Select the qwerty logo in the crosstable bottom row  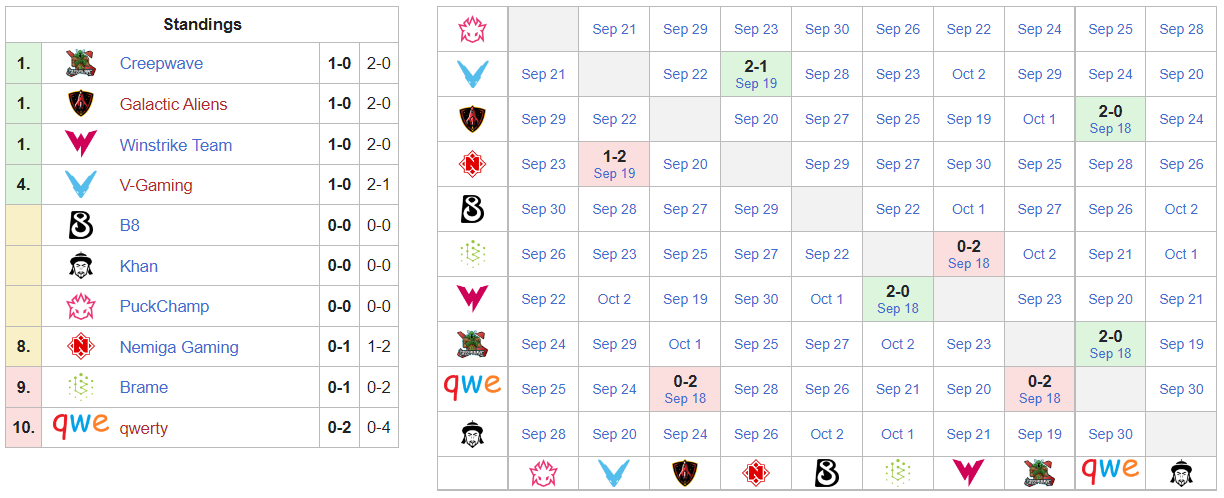pos(1110,468)
